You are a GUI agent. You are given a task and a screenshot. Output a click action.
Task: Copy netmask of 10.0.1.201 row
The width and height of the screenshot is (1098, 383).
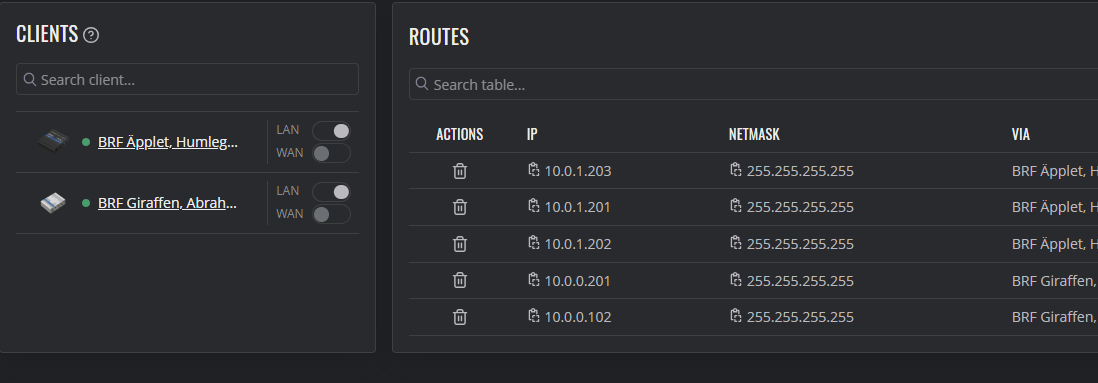pos(735,206)
